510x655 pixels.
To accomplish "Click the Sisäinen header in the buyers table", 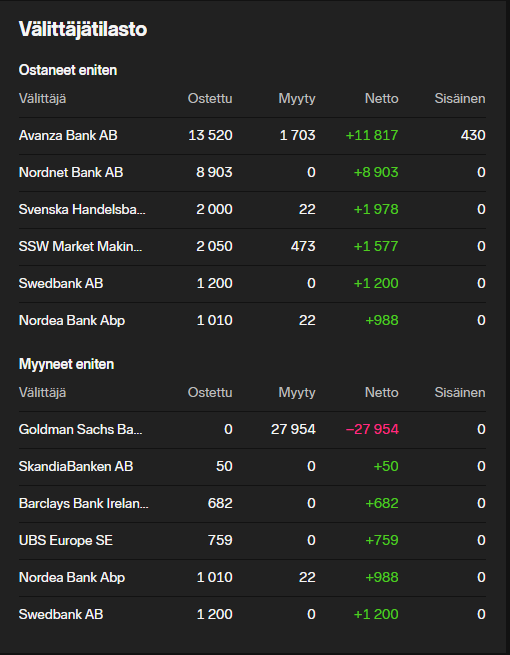I will pyautogui.click(x=460, y=99).
